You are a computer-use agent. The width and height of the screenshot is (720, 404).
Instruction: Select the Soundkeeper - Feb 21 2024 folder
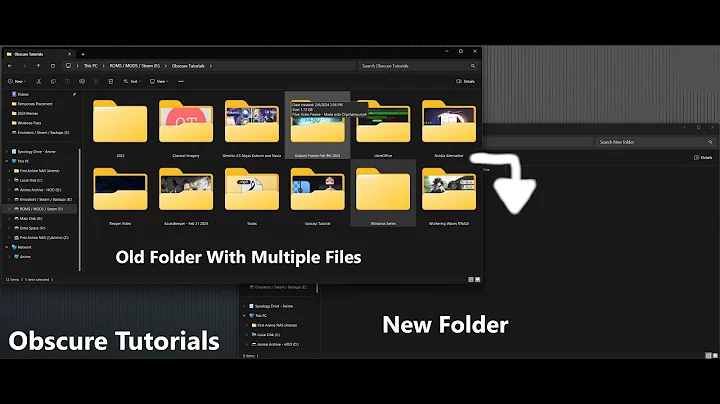pyautogui.click(x=186, y=193)
